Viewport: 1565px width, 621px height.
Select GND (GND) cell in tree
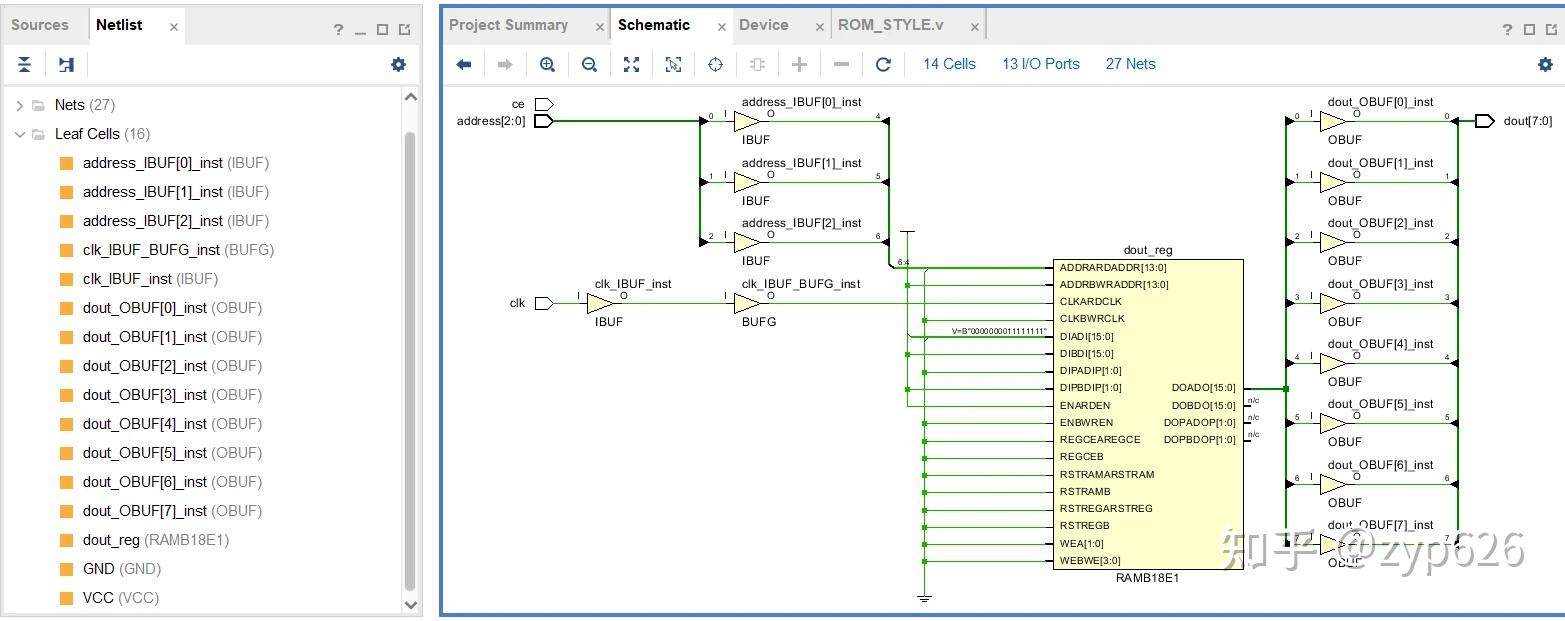(x=122, y=569)
